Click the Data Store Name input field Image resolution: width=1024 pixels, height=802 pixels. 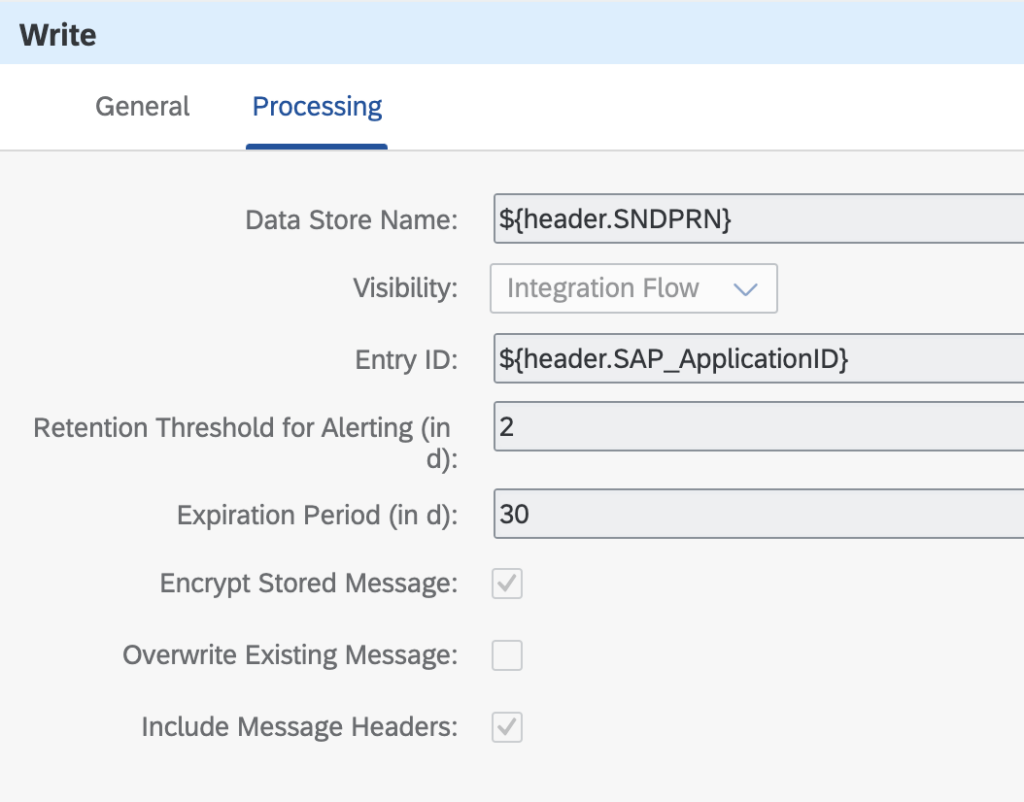point(759,219)
